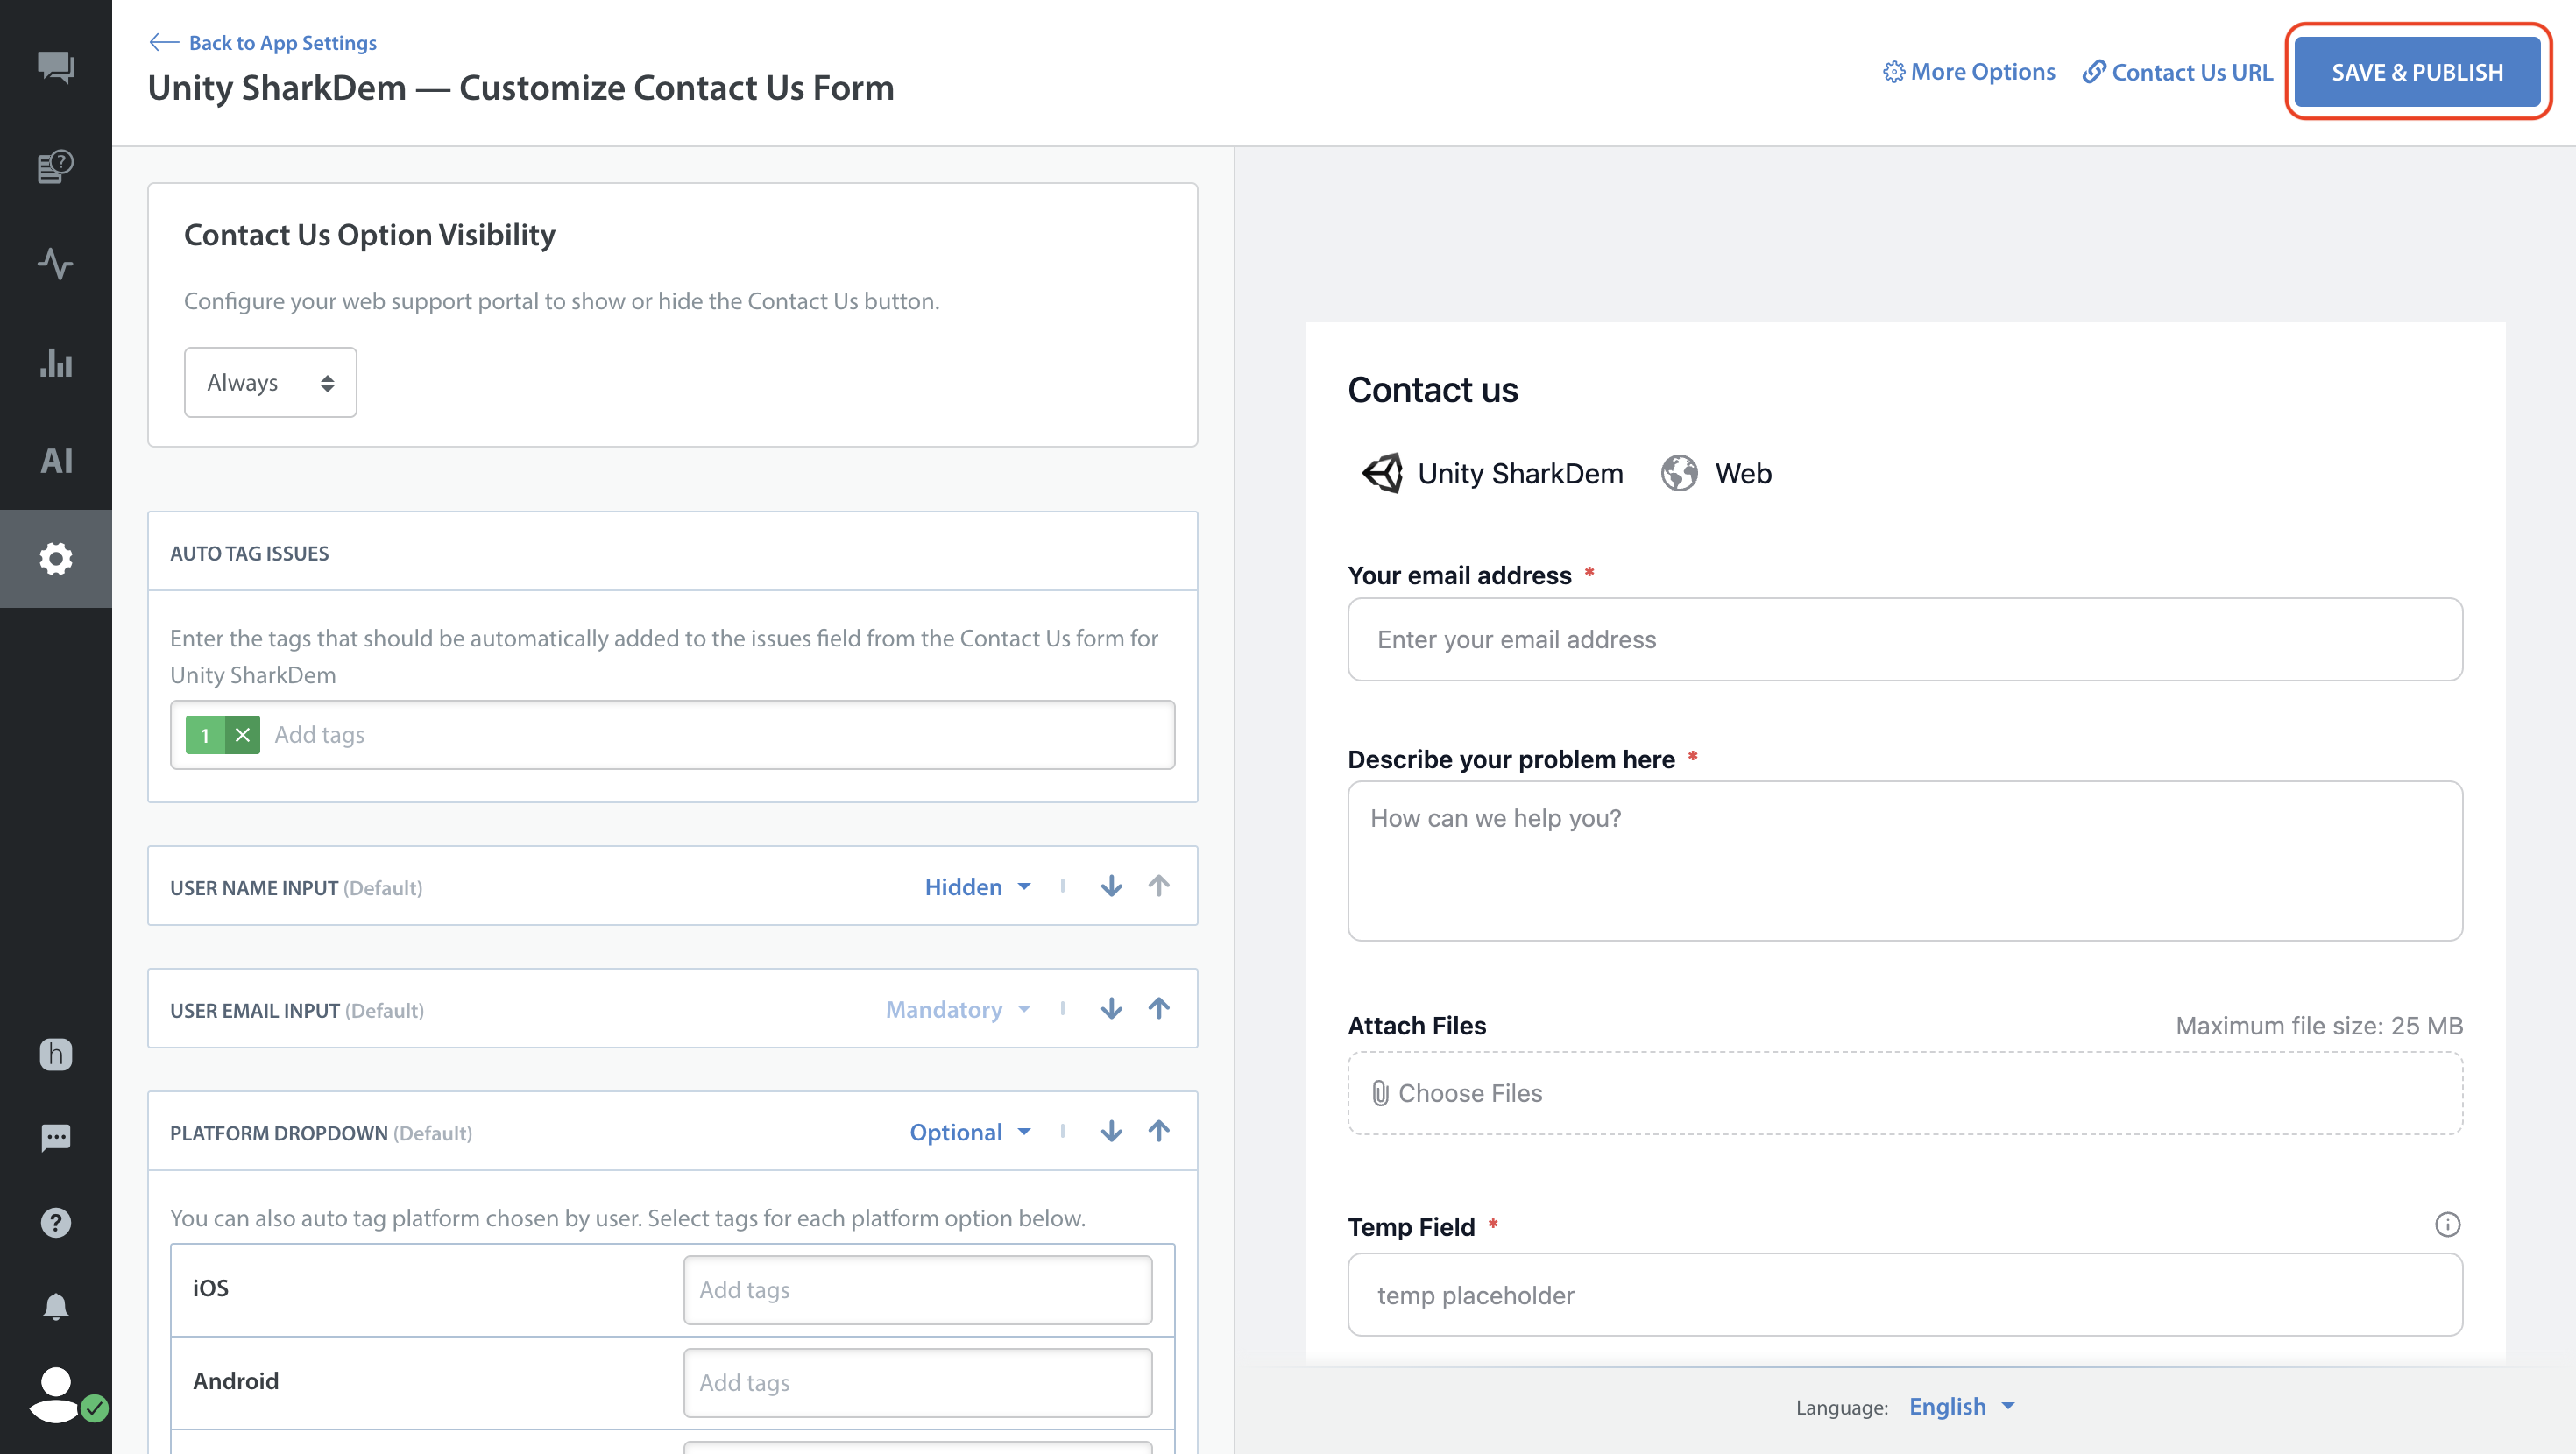
Task: Open the AI section in sidebar
Action: [x=56, y=461]
